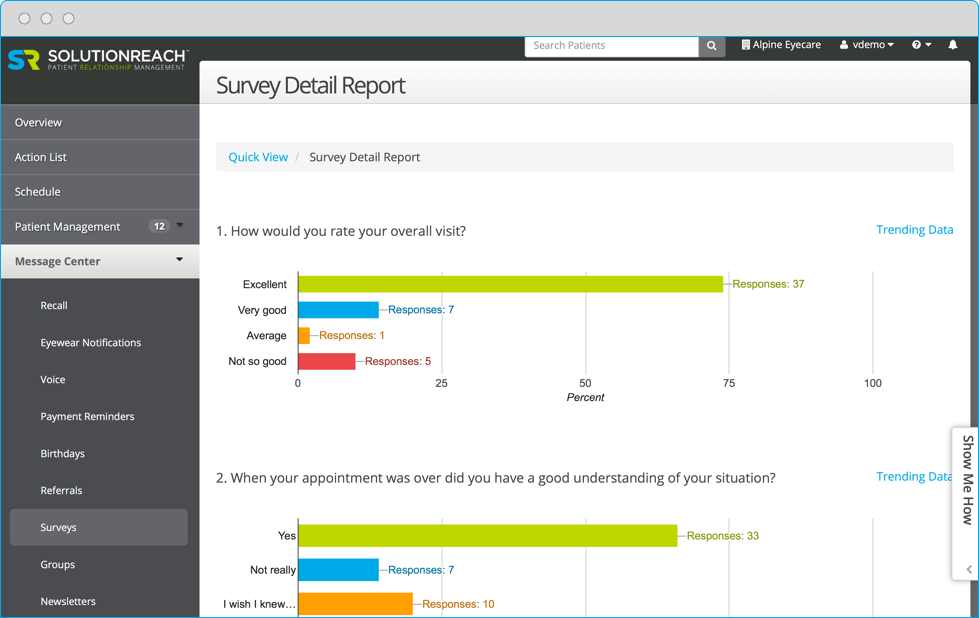This screenshot has width=979, height=618.
Task: Click the Alpine Eyecare building icon
Action: coord(744,44)
